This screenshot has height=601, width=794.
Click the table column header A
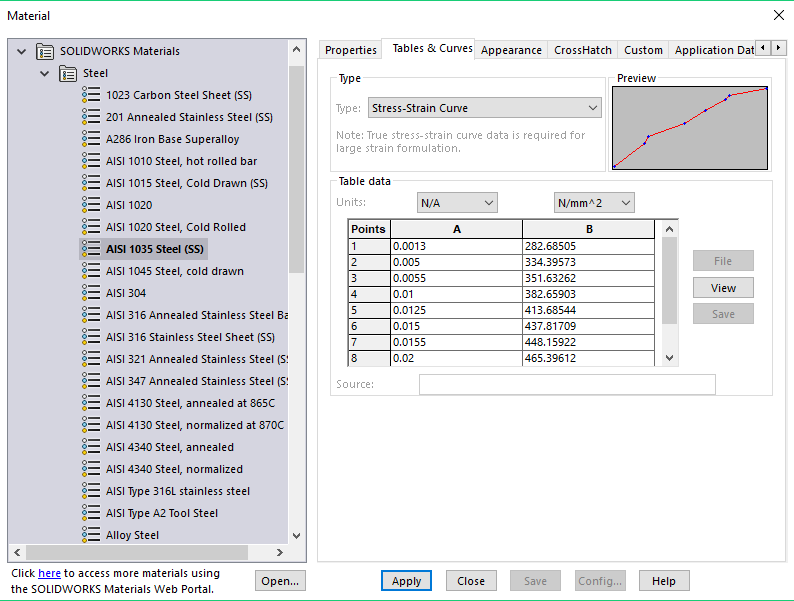[x=456, y=229]
